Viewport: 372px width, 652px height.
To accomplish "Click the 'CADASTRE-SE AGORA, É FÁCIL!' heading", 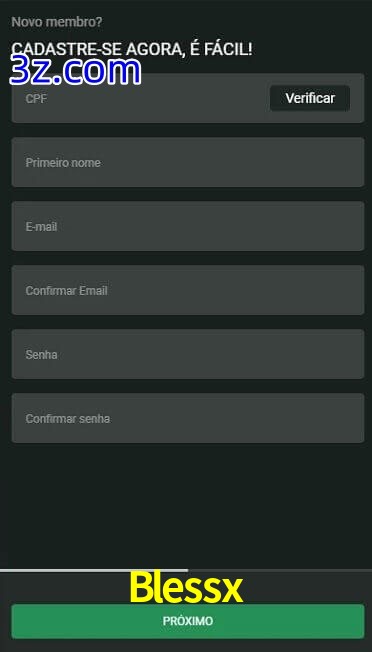I will pos(132,49).
